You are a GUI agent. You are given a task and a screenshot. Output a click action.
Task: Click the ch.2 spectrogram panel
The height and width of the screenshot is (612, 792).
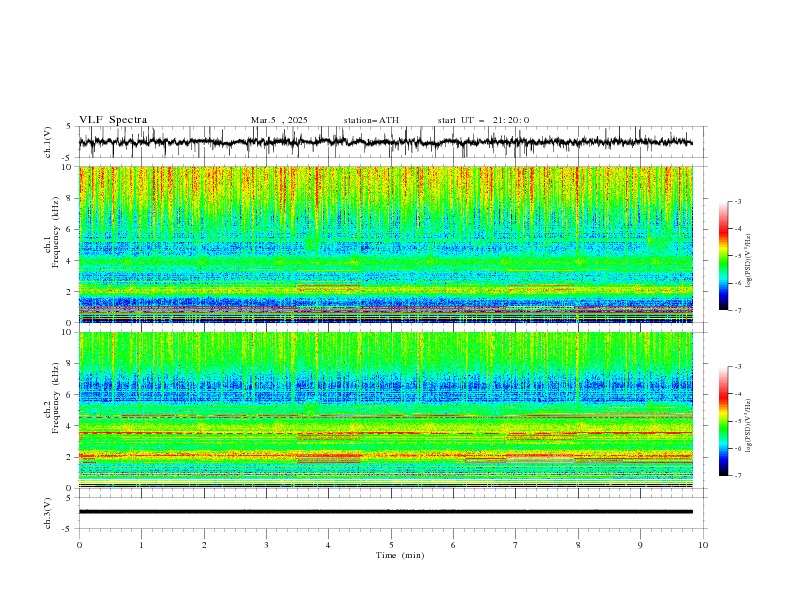pos(386,410)
